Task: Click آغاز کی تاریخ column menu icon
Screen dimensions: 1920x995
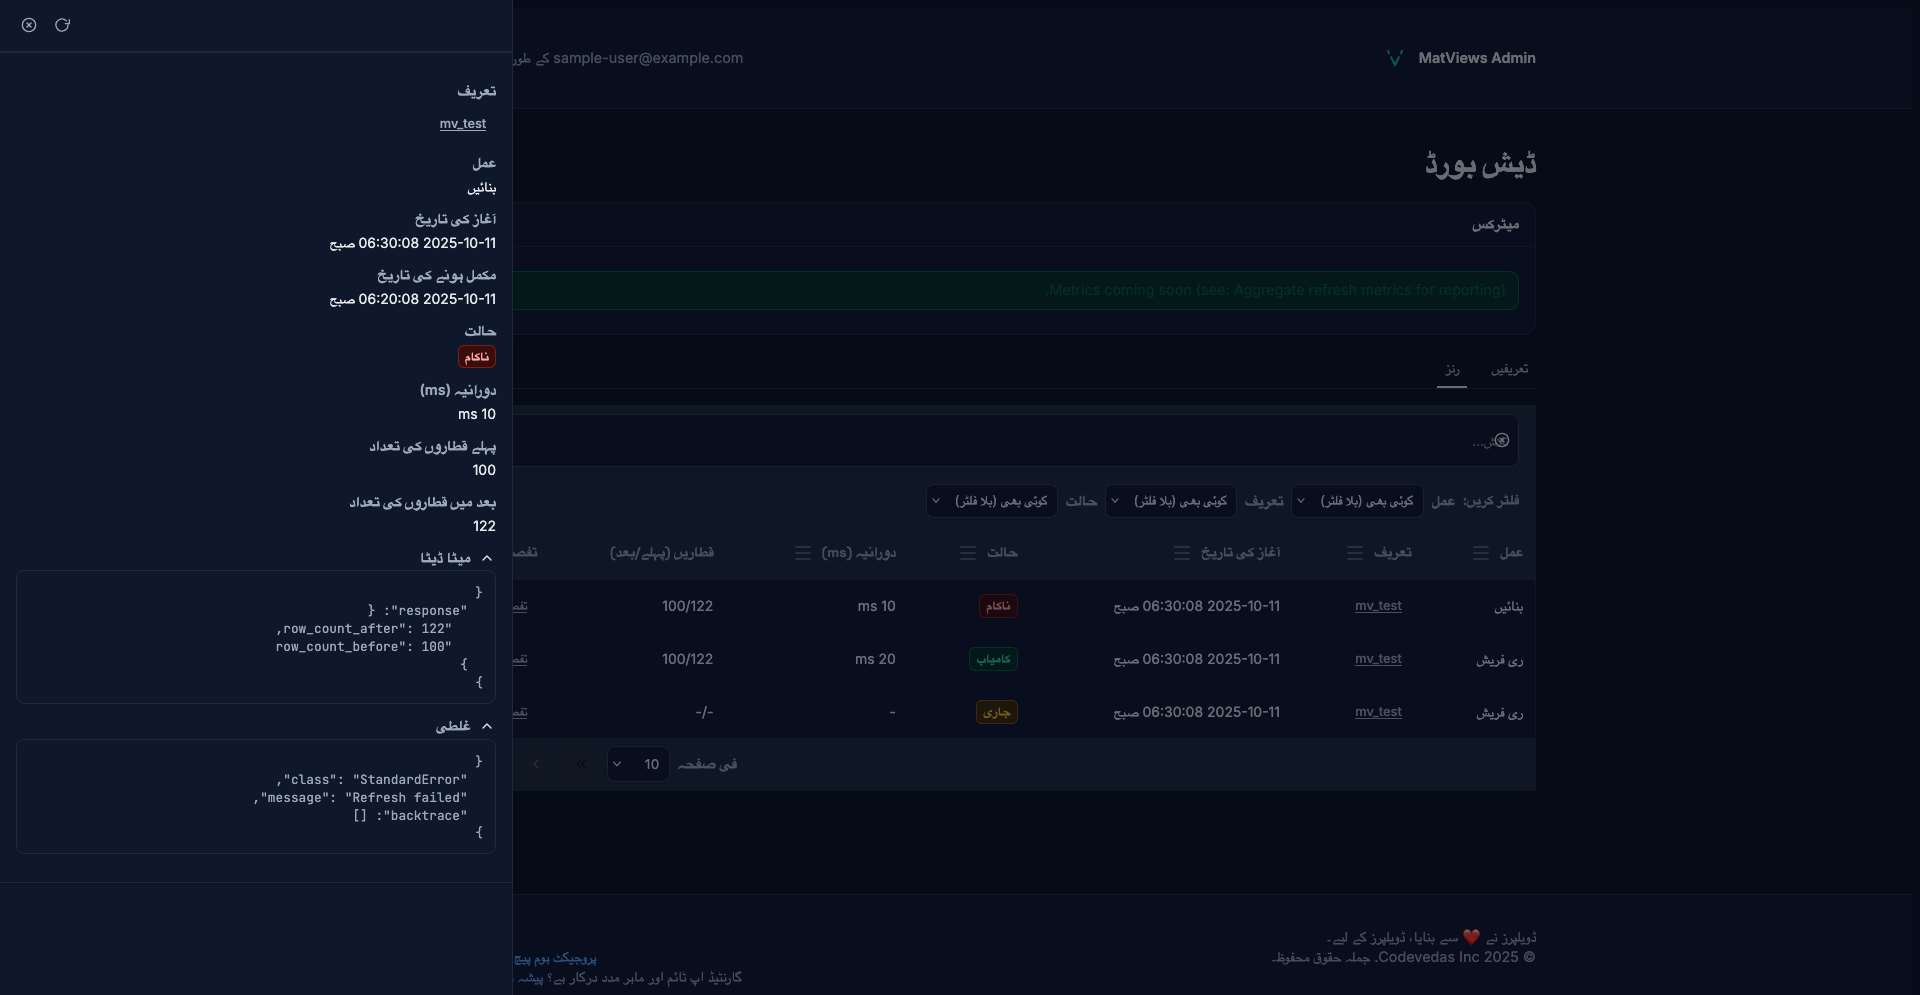Action: (x=1182, y=553)
